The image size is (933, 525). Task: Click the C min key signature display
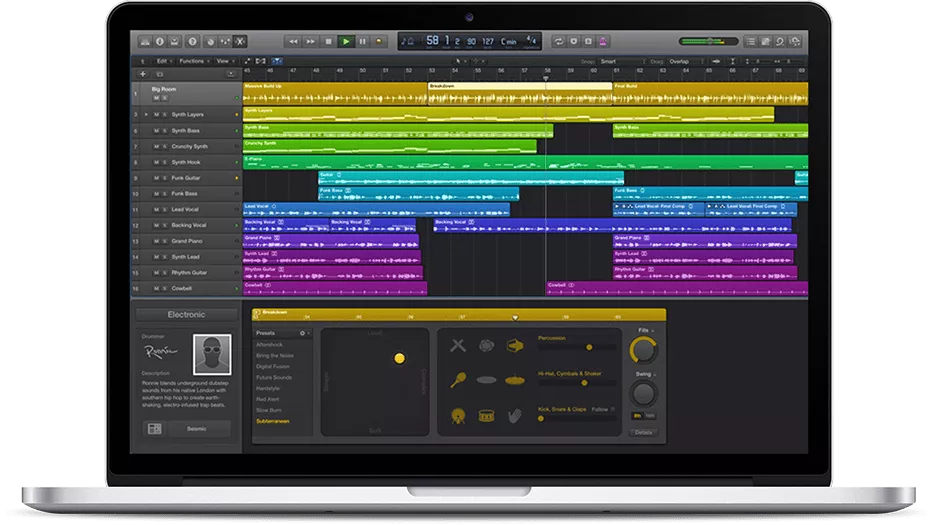point(509,42)
